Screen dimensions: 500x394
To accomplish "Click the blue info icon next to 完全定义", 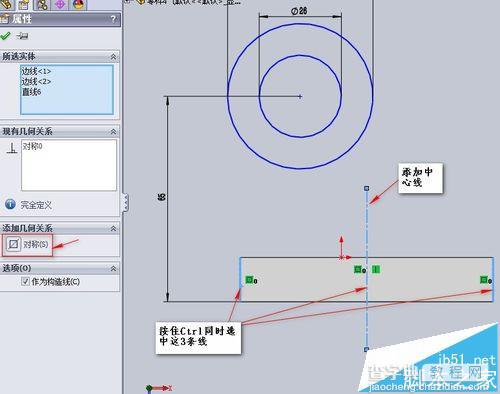I will point(10,204).
